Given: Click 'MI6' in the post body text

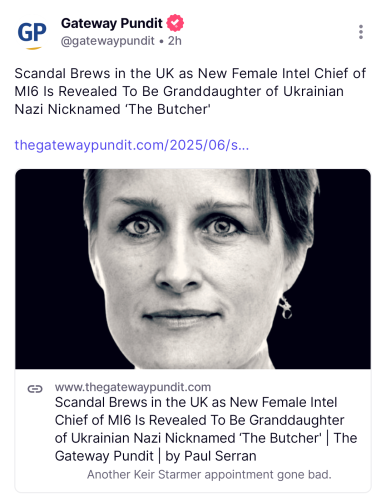Looking at the screenshot, I should 27,91.
